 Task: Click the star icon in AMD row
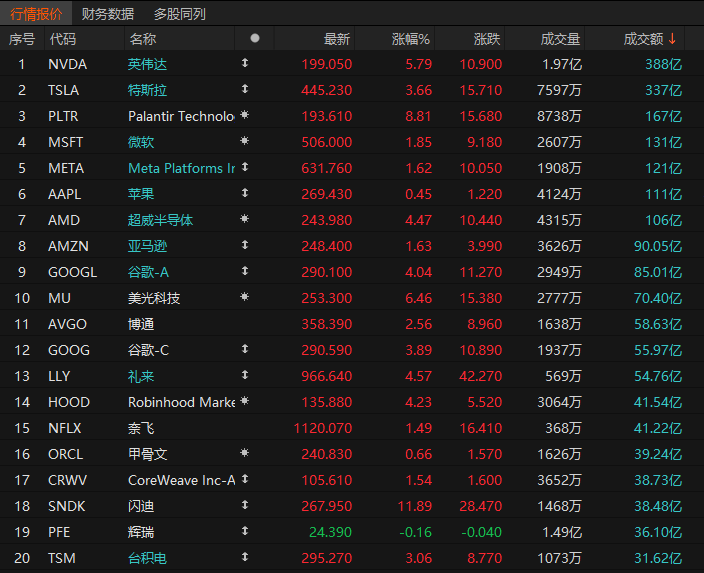tap(245, 219)
